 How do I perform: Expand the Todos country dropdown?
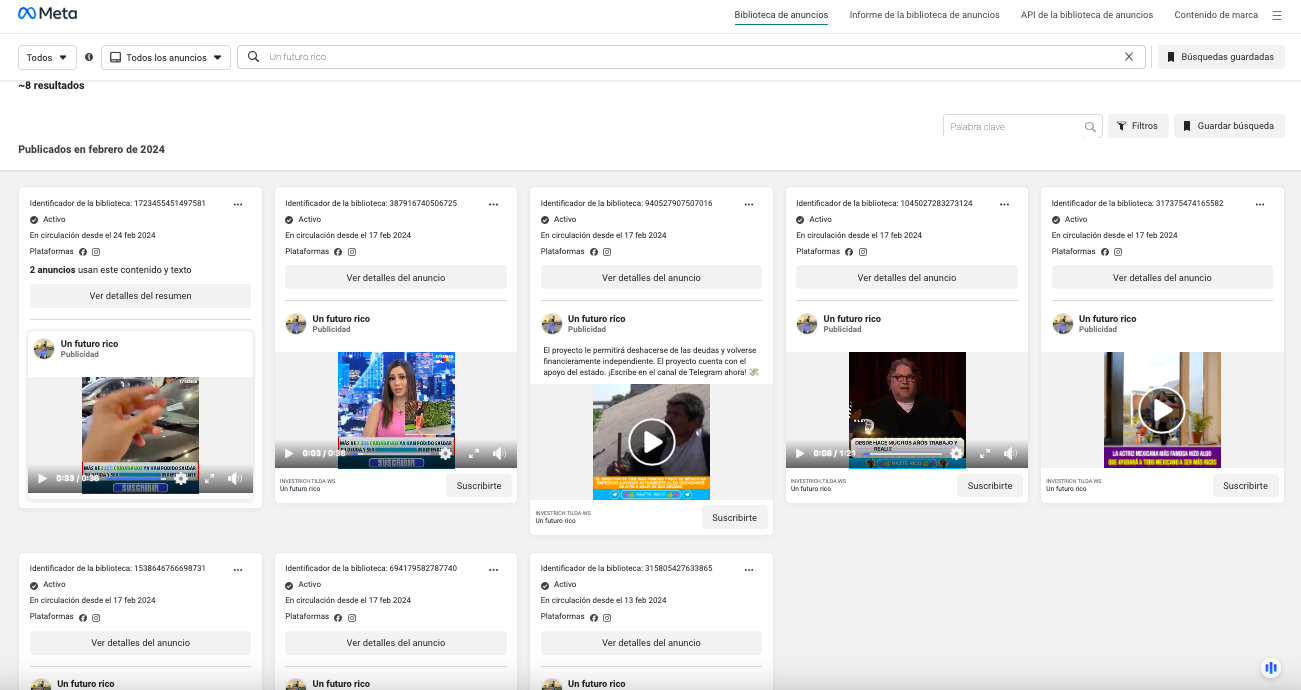click(48, 58)
